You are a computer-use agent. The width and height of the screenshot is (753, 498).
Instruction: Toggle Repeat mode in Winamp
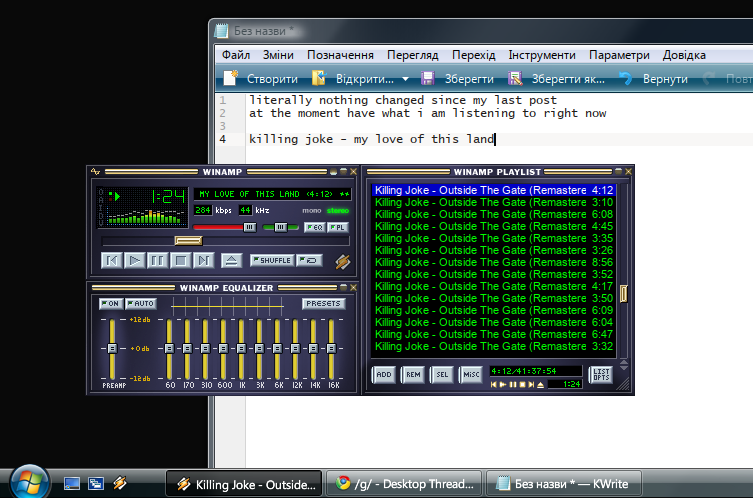click(309, 260)
